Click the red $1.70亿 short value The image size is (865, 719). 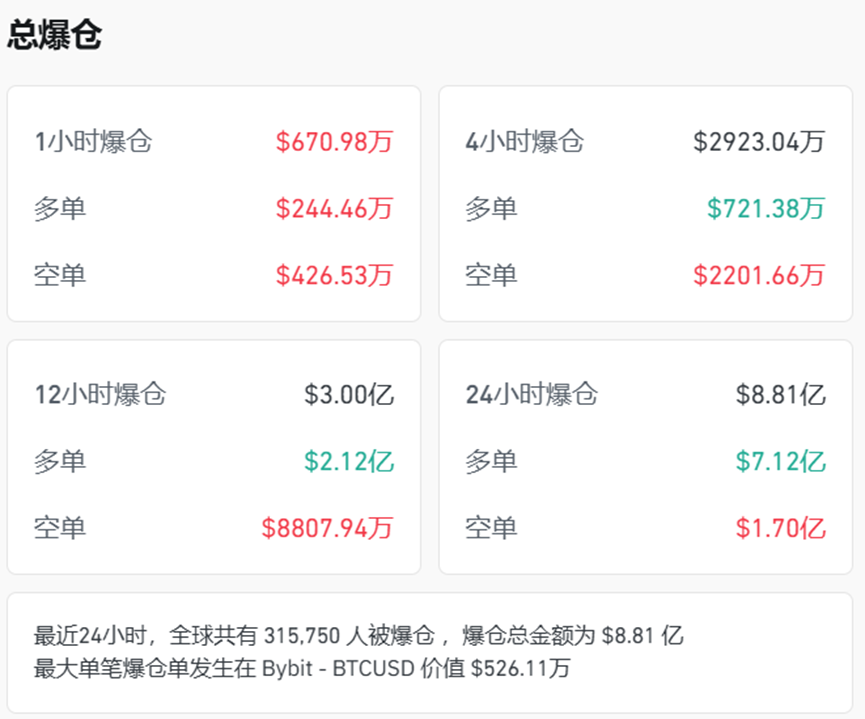pyautogui.click(x=781, y=528)
